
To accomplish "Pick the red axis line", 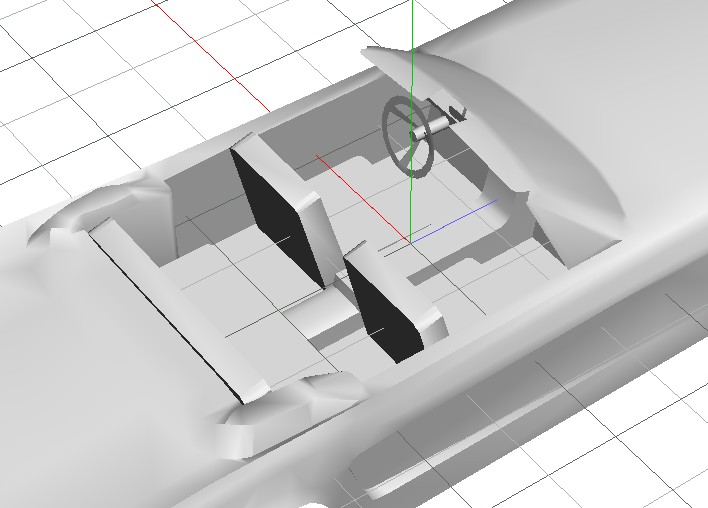I will 210,60.
